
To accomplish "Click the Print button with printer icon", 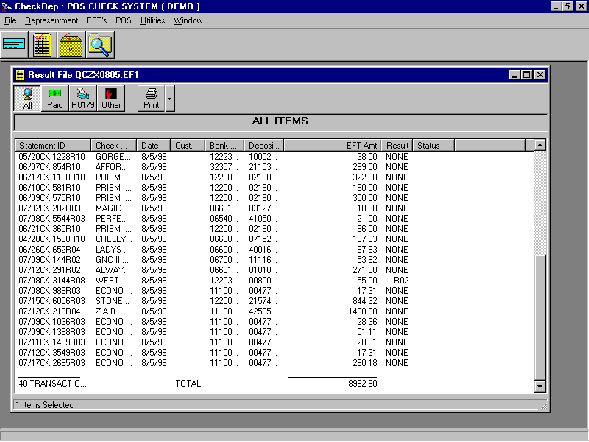I will (x=151, y=98).
